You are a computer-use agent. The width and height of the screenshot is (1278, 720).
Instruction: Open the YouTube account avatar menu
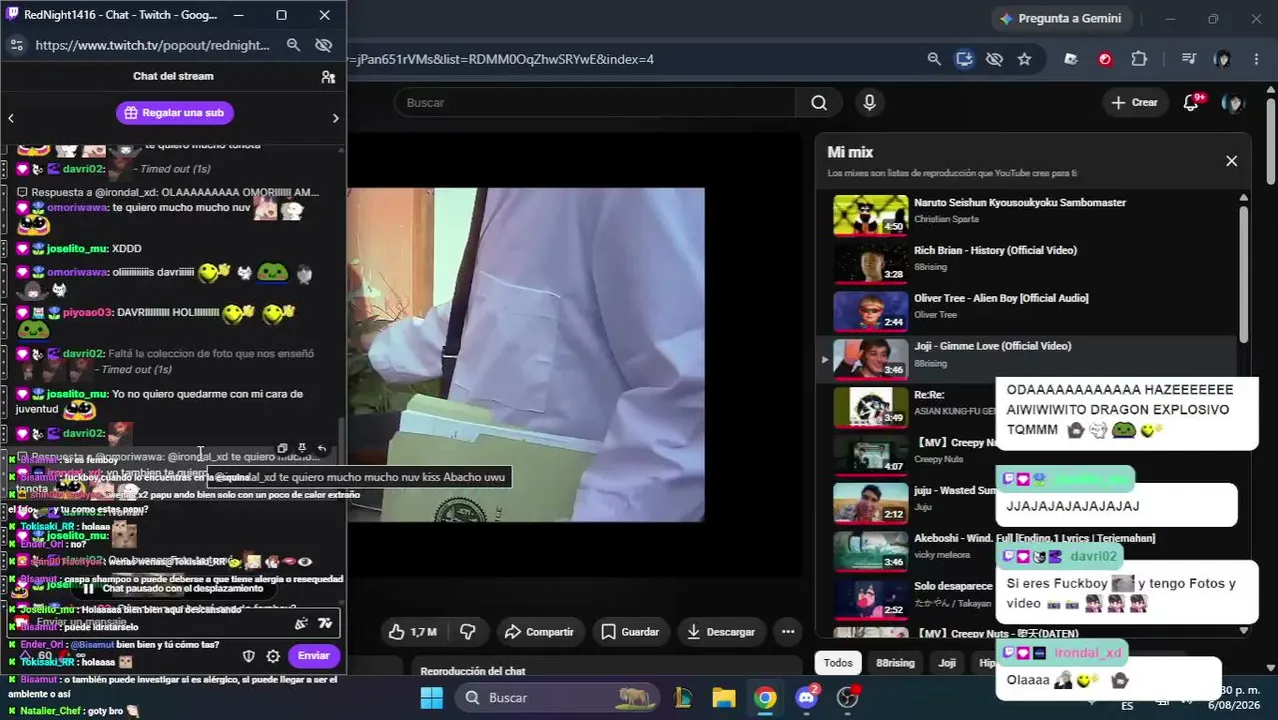pyautogui.click(x=1234, y=103)
